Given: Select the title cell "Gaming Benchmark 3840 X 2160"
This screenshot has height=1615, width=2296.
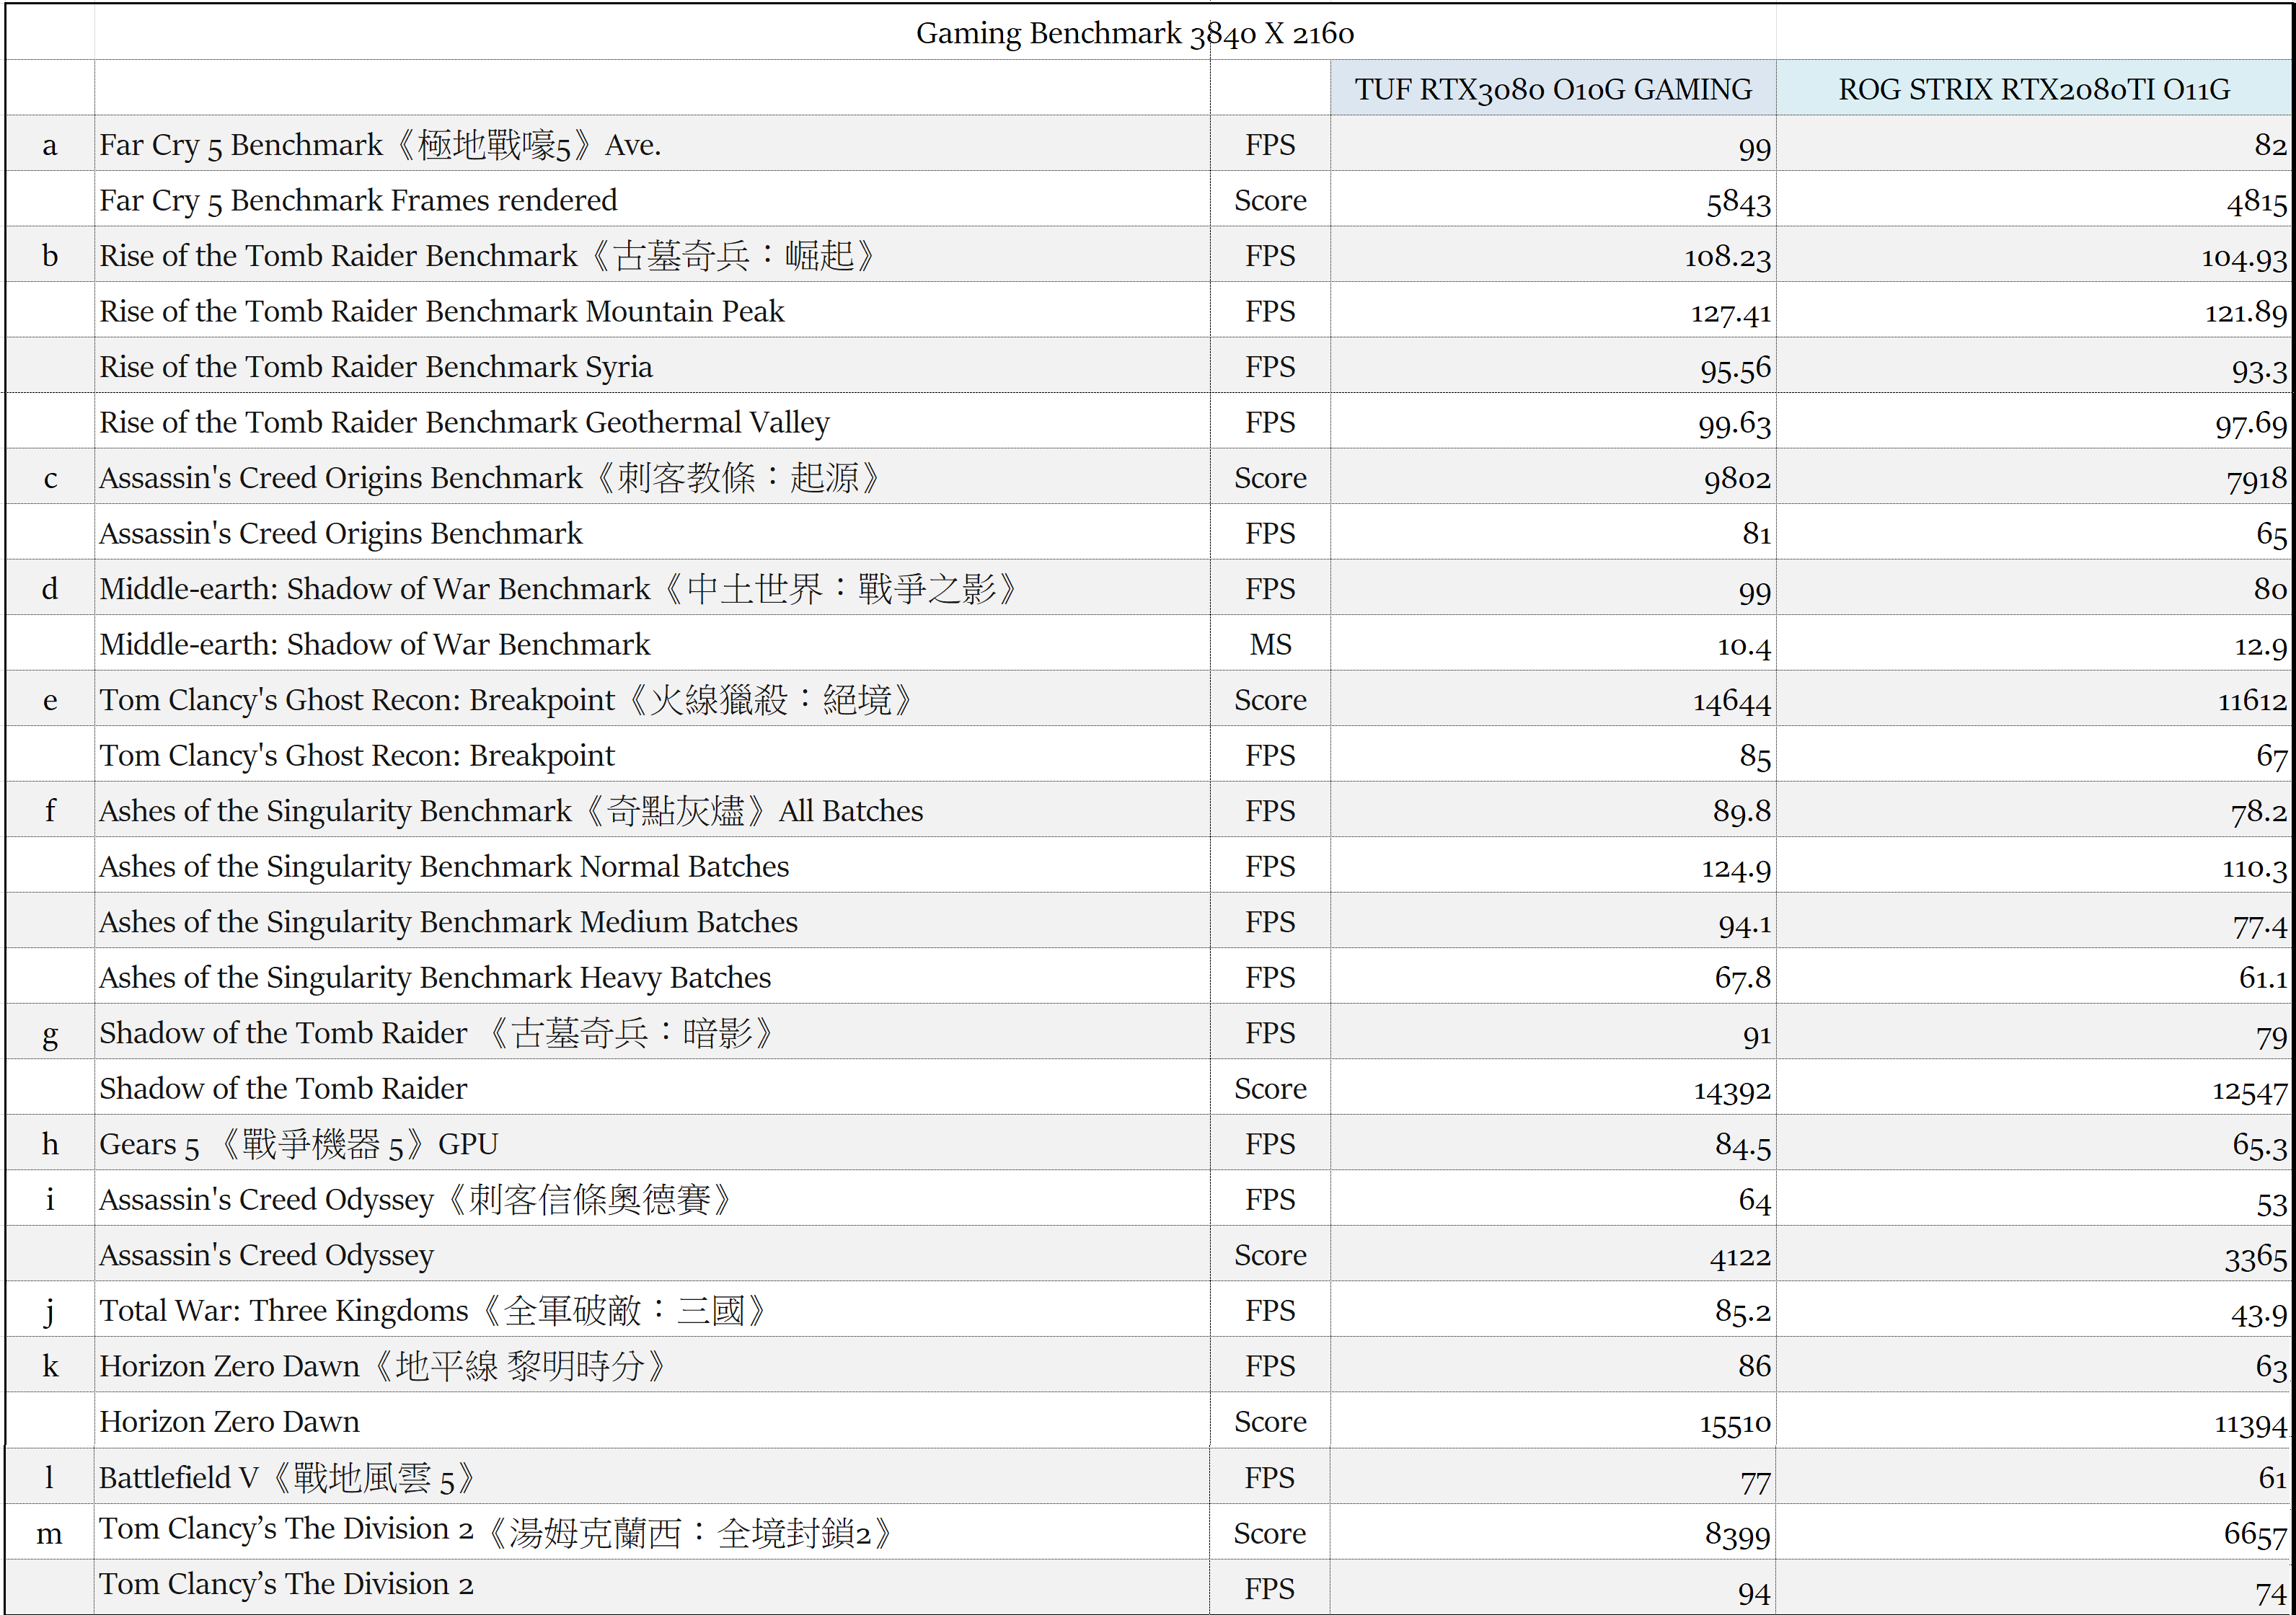Looking at the screenshot, I should tap(1135, 33).
